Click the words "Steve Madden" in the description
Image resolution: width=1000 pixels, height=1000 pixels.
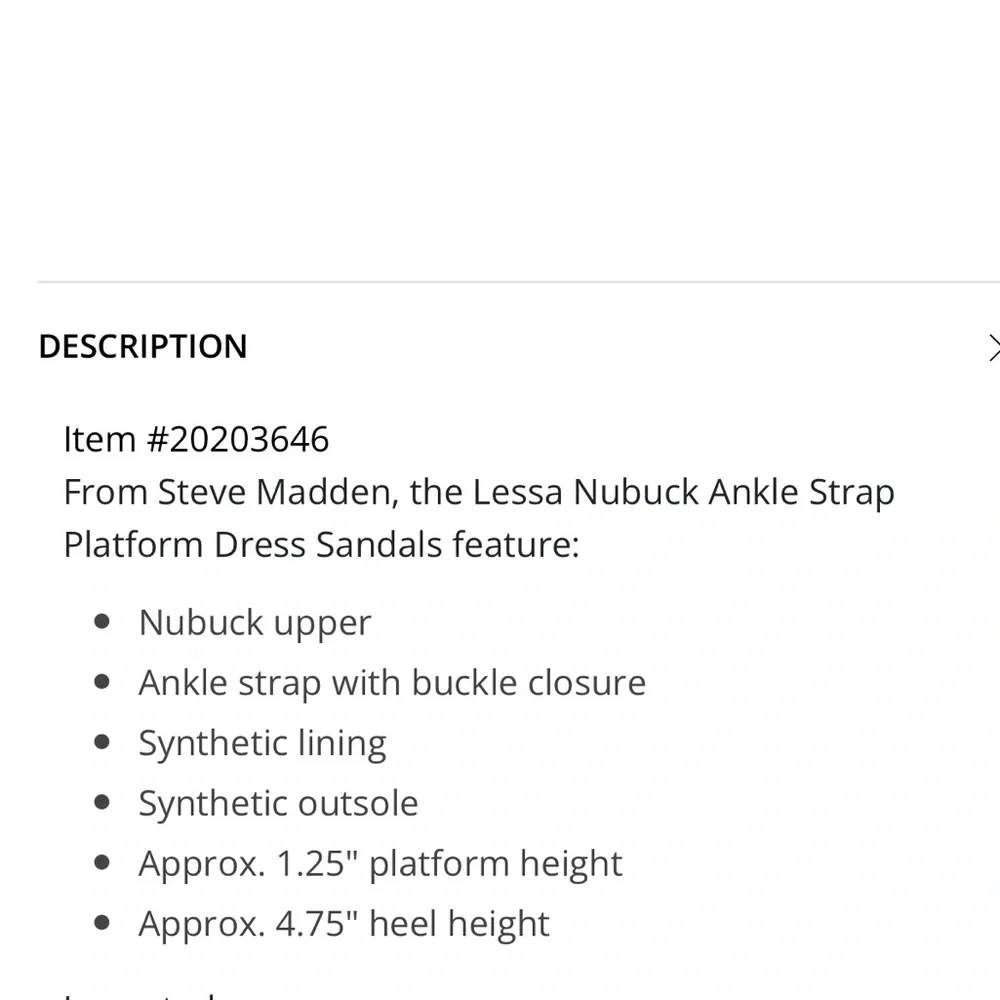[x=278, y=492]
